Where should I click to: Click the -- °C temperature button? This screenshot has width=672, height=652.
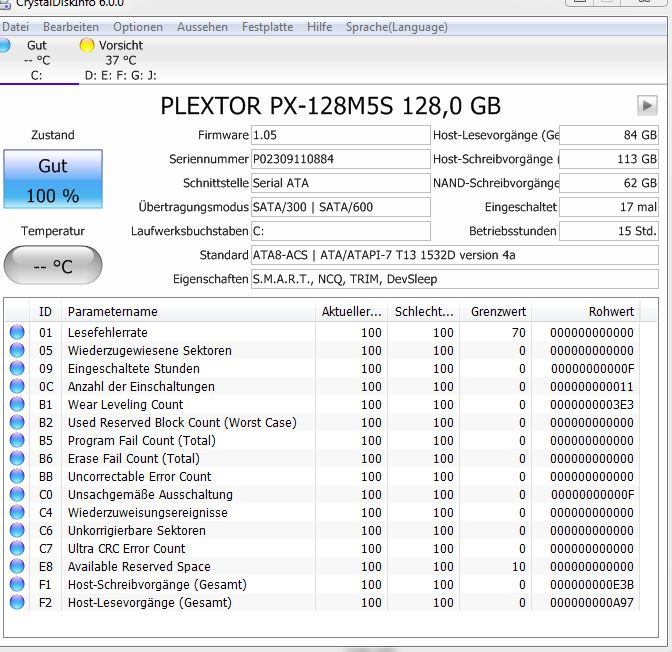click(x=53, y=265)
